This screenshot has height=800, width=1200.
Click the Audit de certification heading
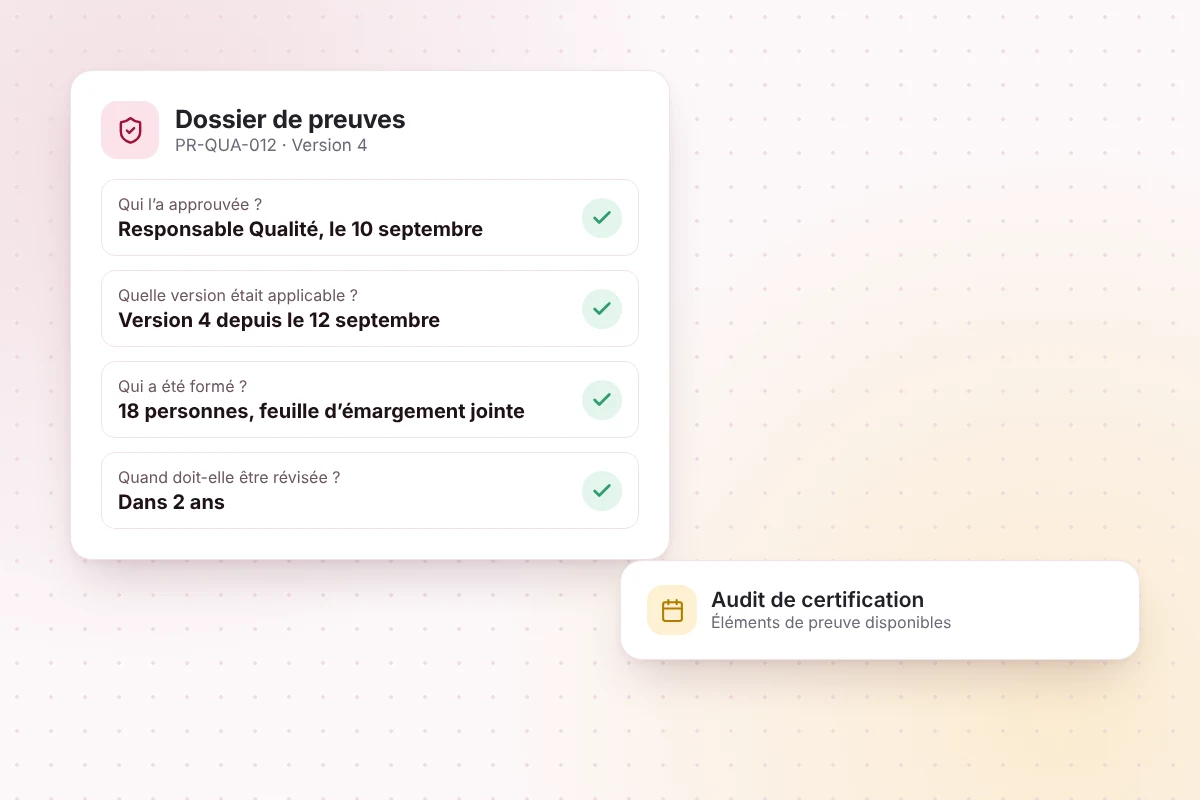coord(817,600)
